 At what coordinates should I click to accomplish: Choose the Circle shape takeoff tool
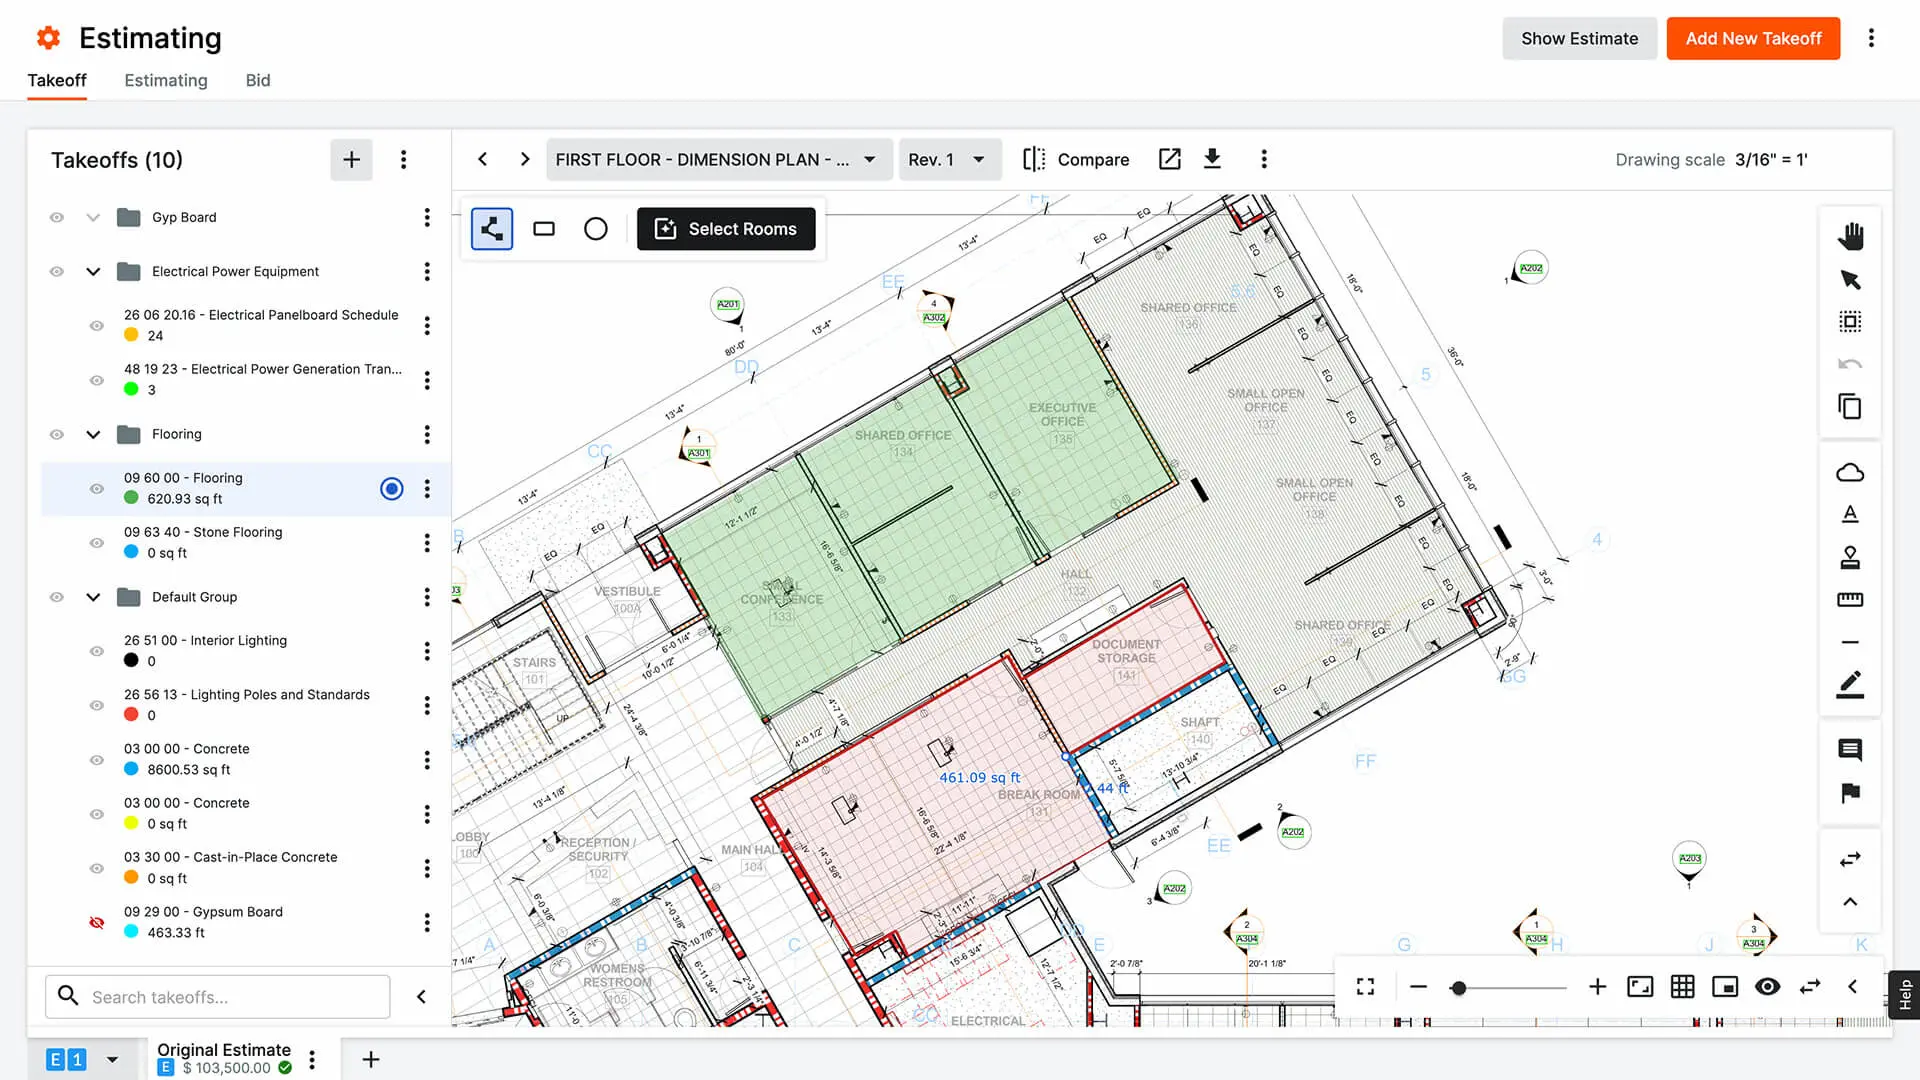[596, 228]
